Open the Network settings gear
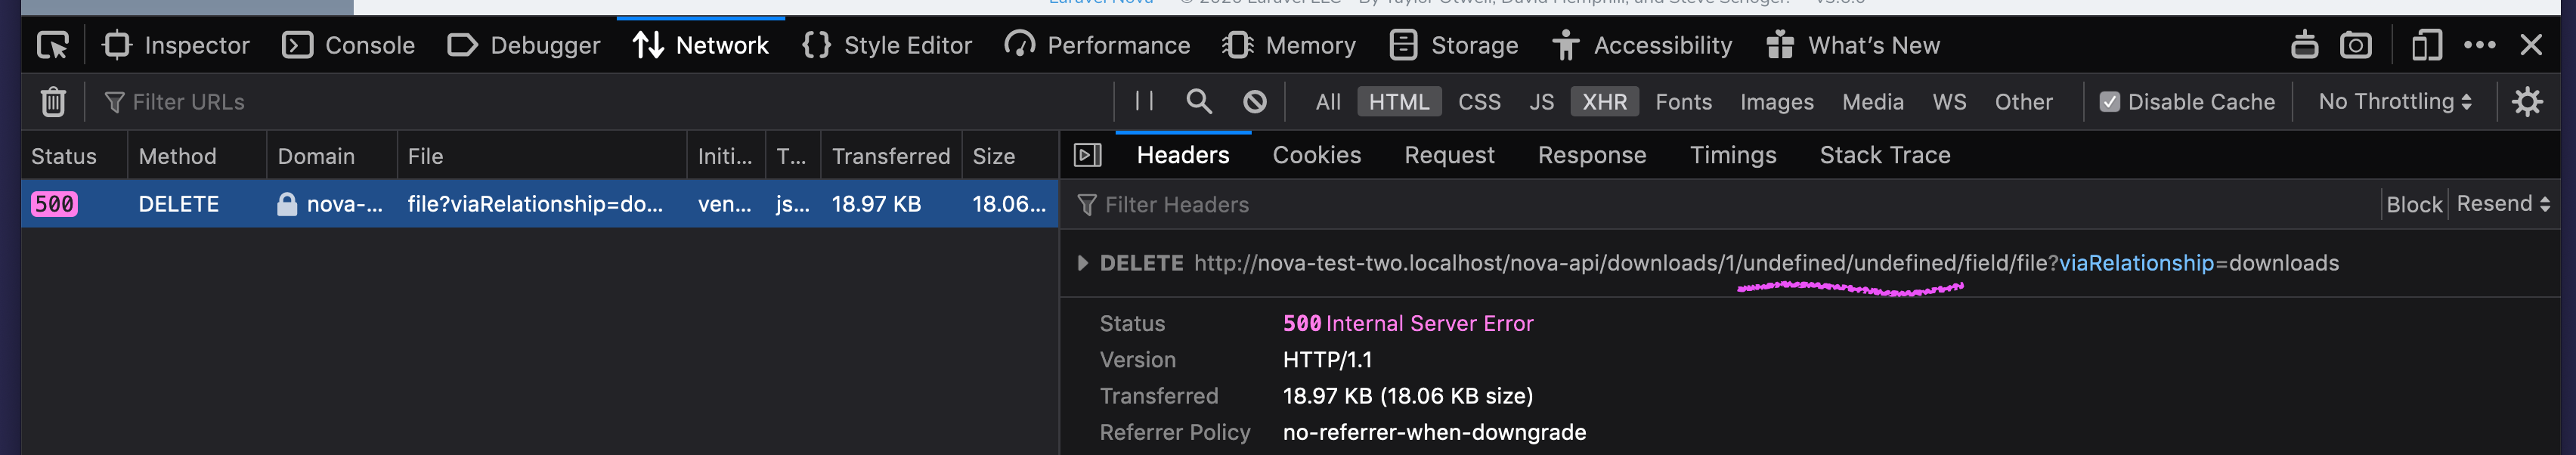The image size is (2576, 455). pyautogui.click(x=2529, y=101)
